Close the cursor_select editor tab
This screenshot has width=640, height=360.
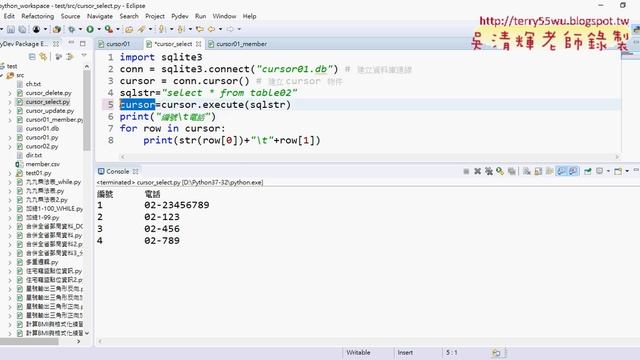point(198,44)
